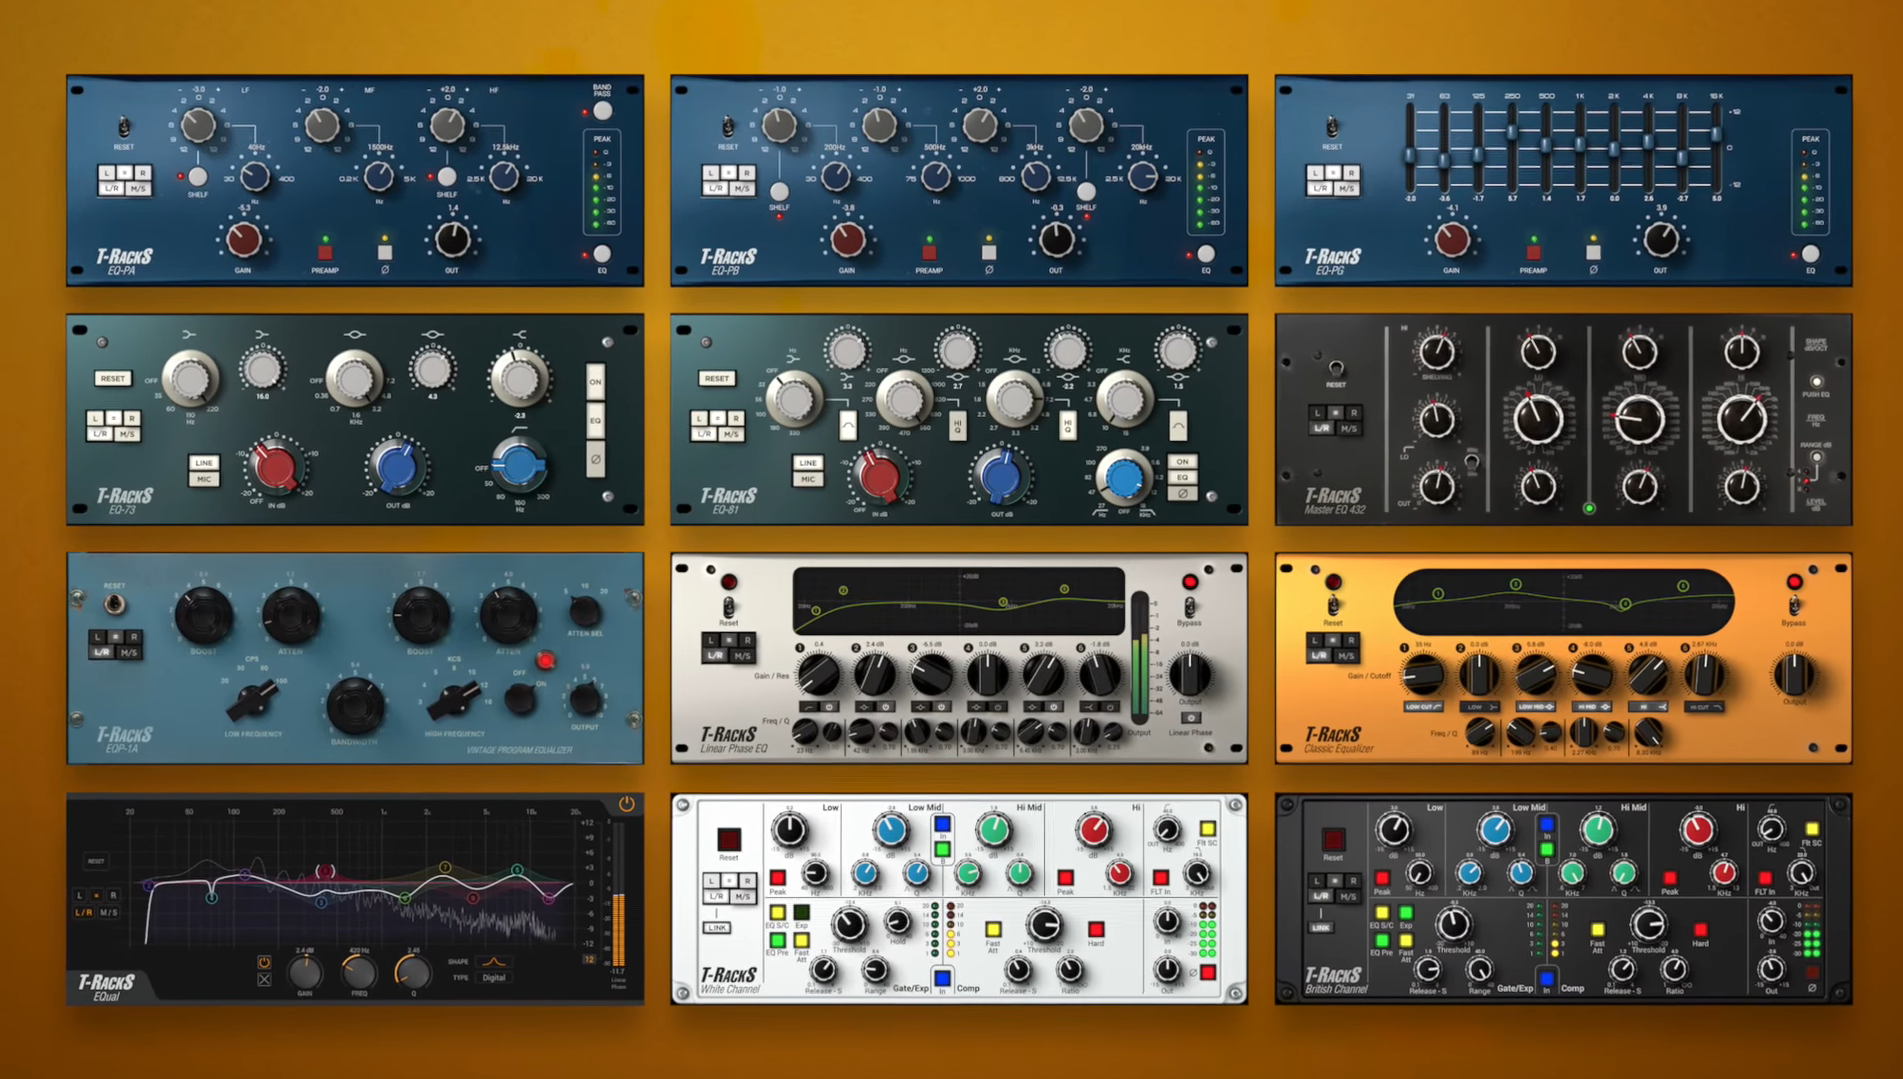Click the White Channel red Reset button
Viewport: 1903px width, 1079px height.
[x=728, y=840]
